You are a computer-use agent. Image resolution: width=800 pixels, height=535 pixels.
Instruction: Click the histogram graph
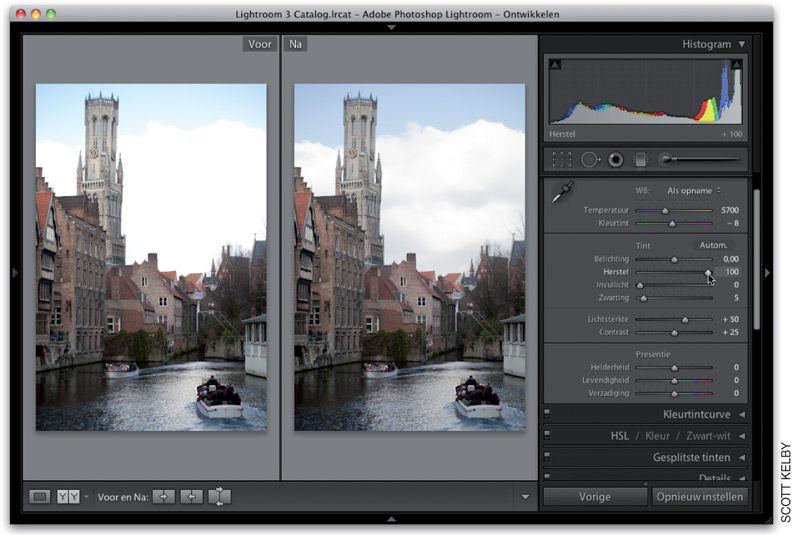coord(645,91)
